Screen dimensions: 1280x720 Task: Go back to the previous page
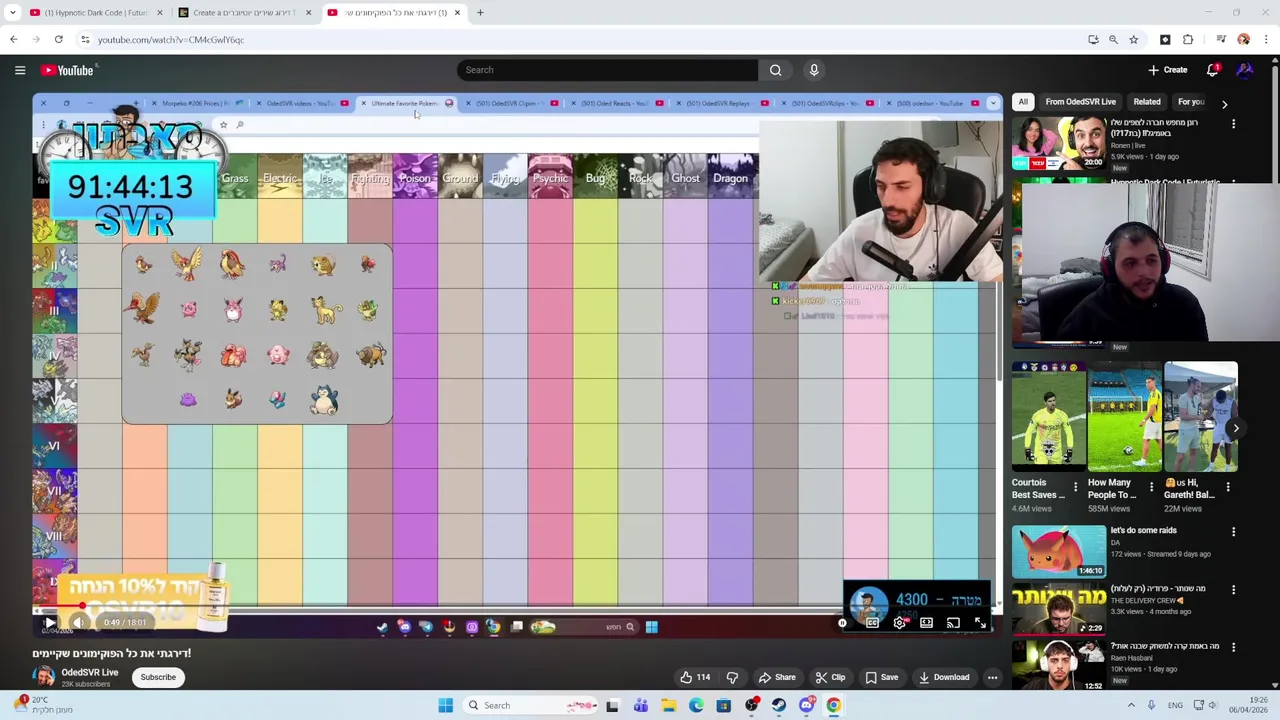tap(13, 40)
